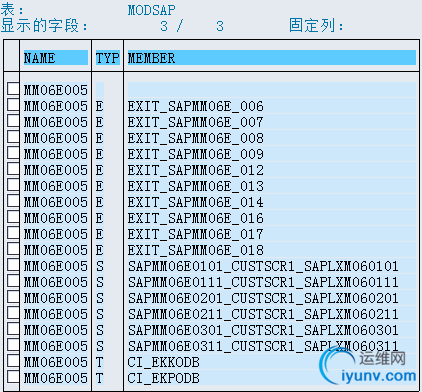Mark the checkbox for the EXIT_SAPMM06E_012 row
Screen dimensions: 422x392
tap(13, 169)
